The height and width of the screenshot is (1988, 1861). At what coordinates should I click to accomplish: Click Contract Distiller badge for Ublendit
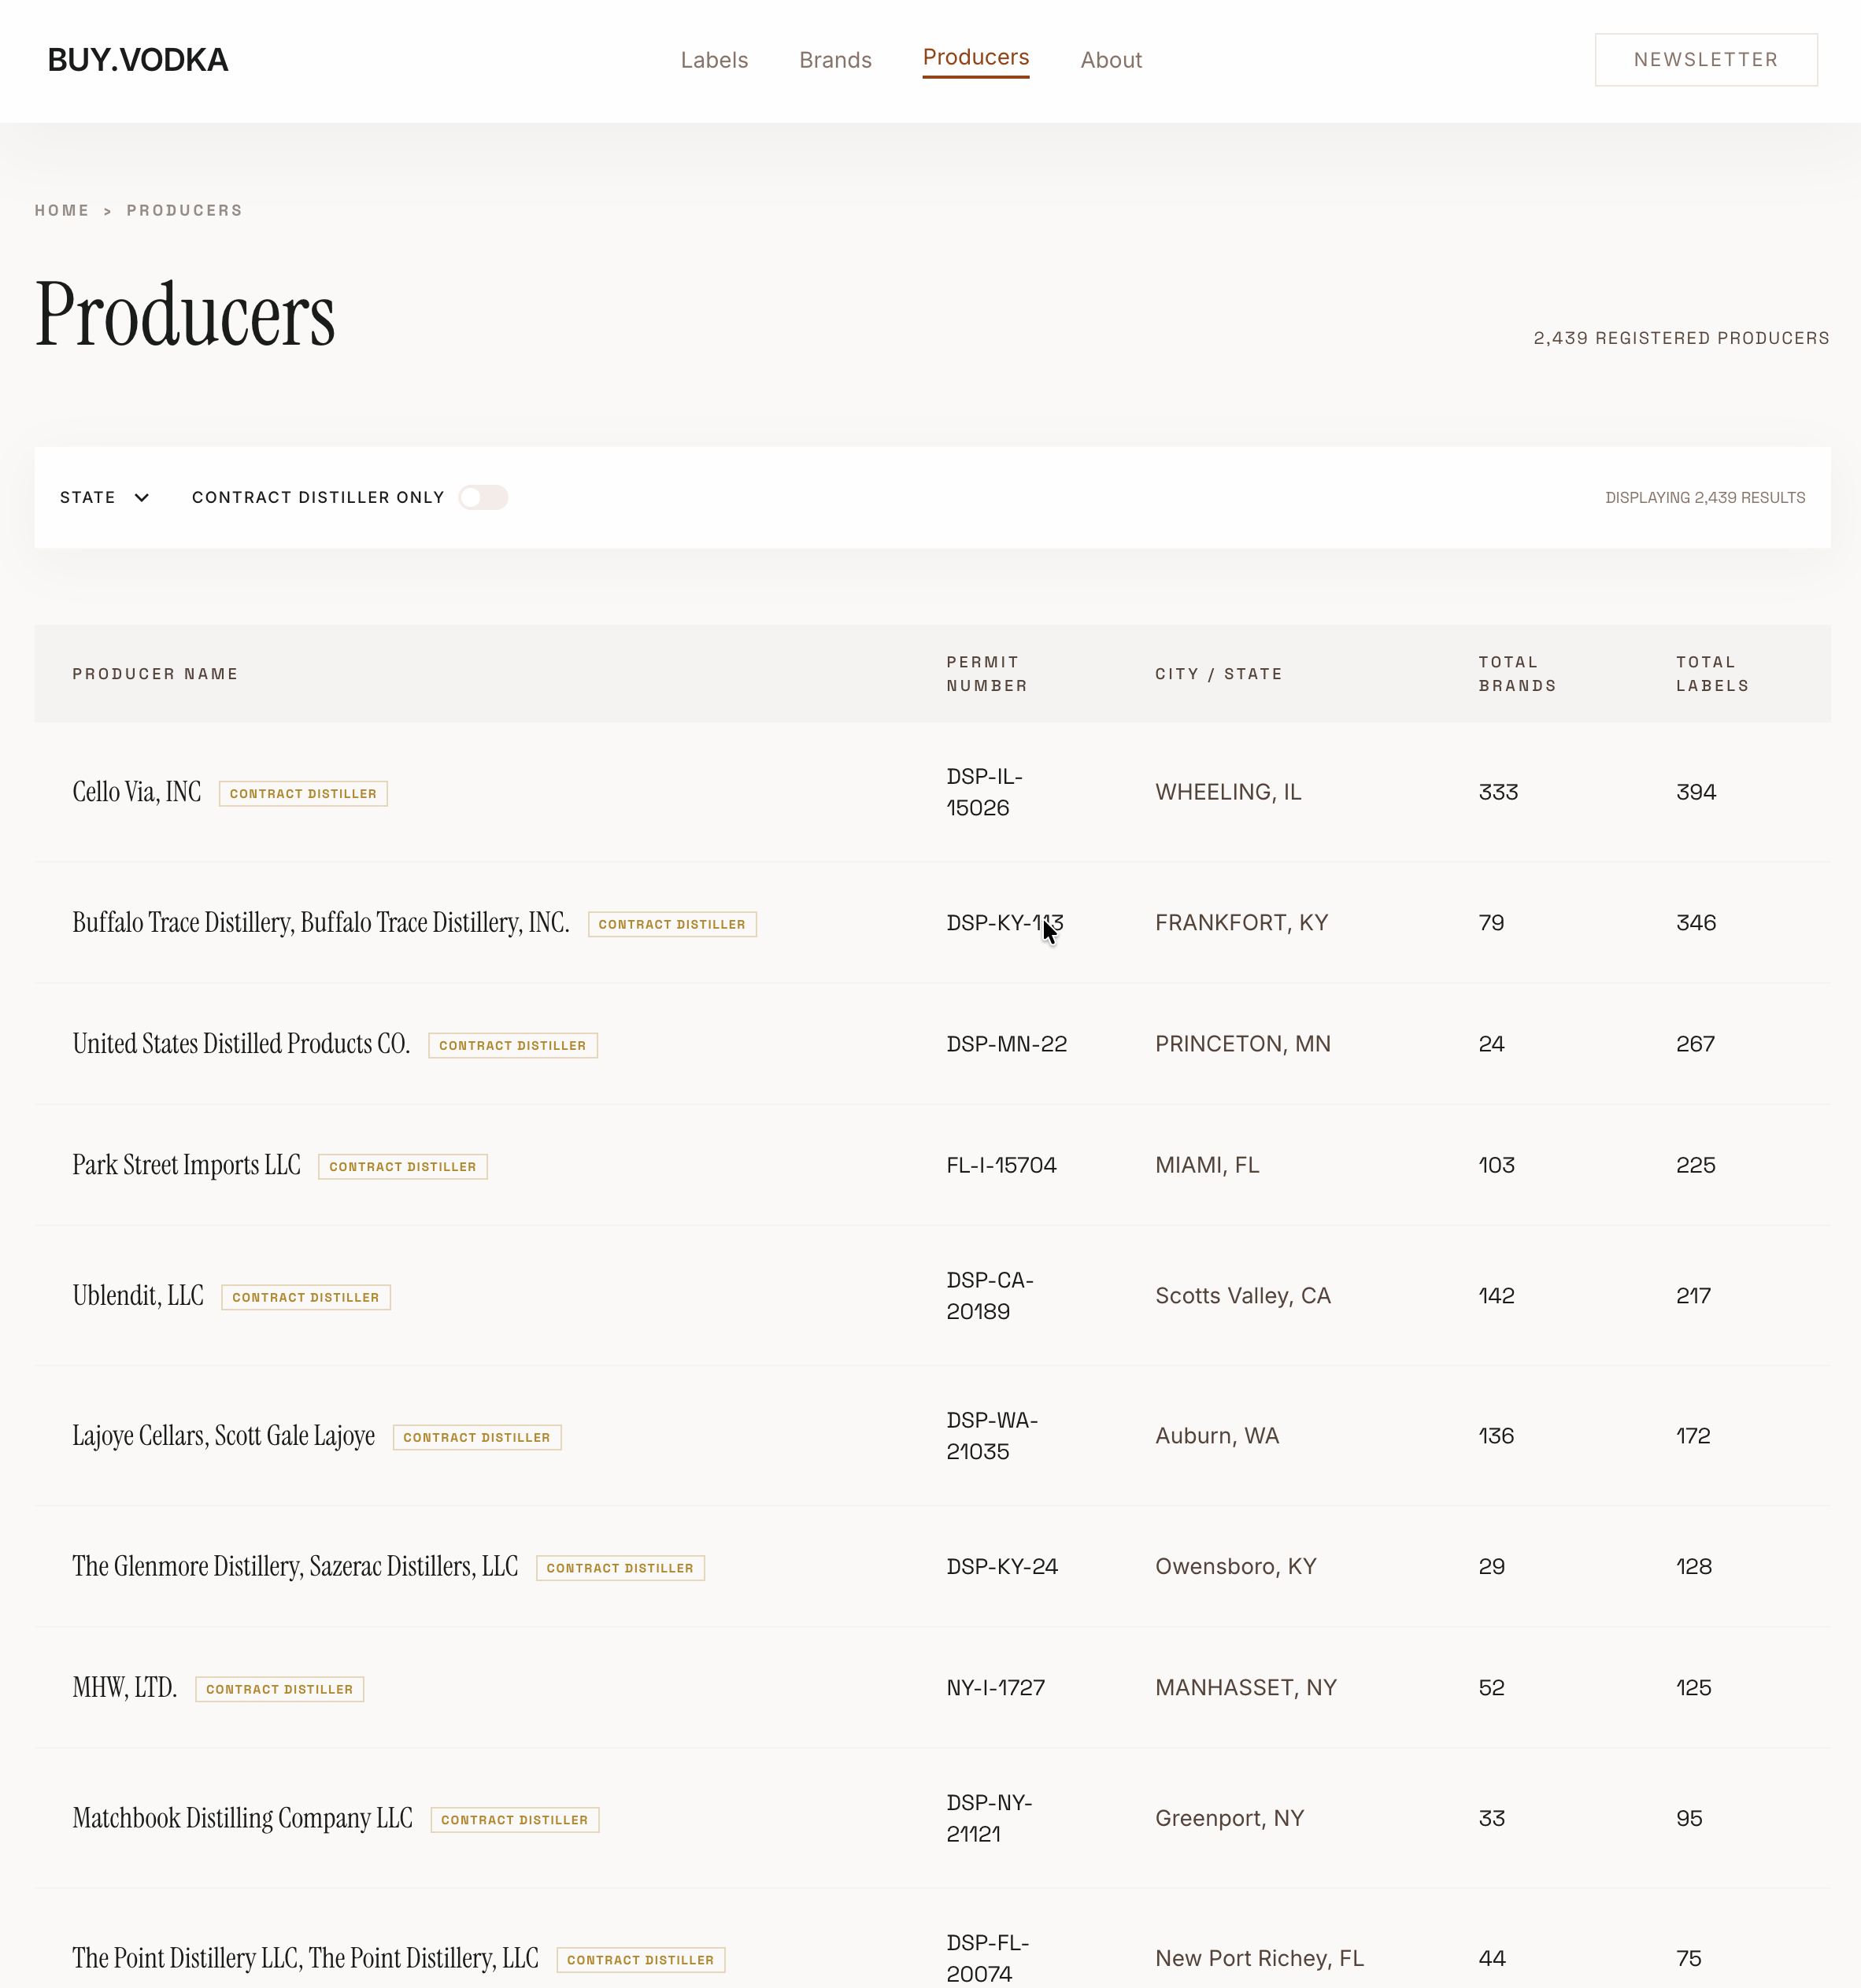click(305, 1297)
